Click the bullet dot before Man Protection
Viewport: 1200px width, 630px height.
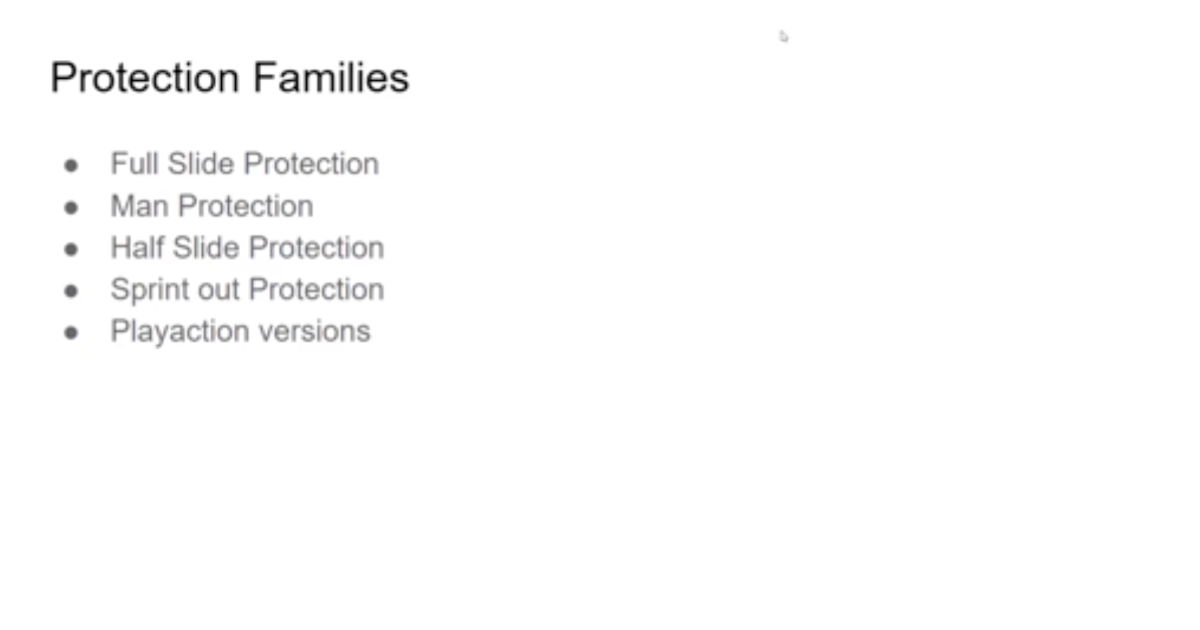click(71, 207)
